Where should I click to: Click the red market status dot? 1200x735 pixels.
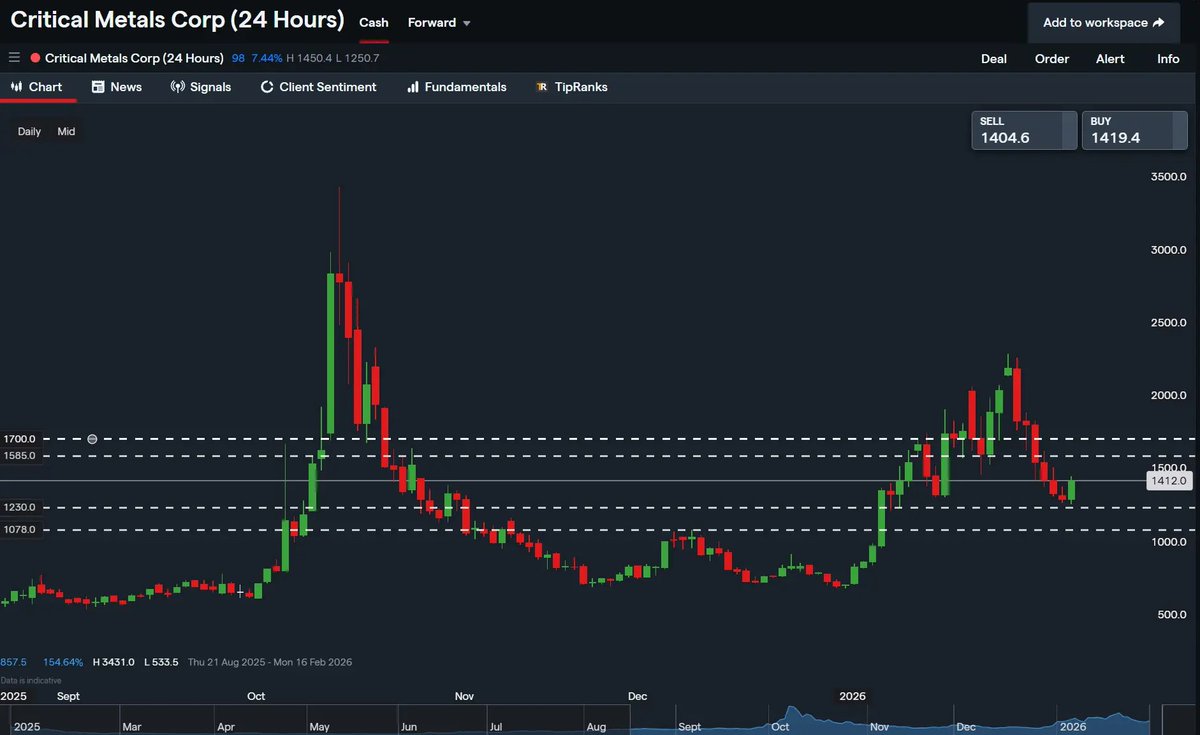click(35, 58)
